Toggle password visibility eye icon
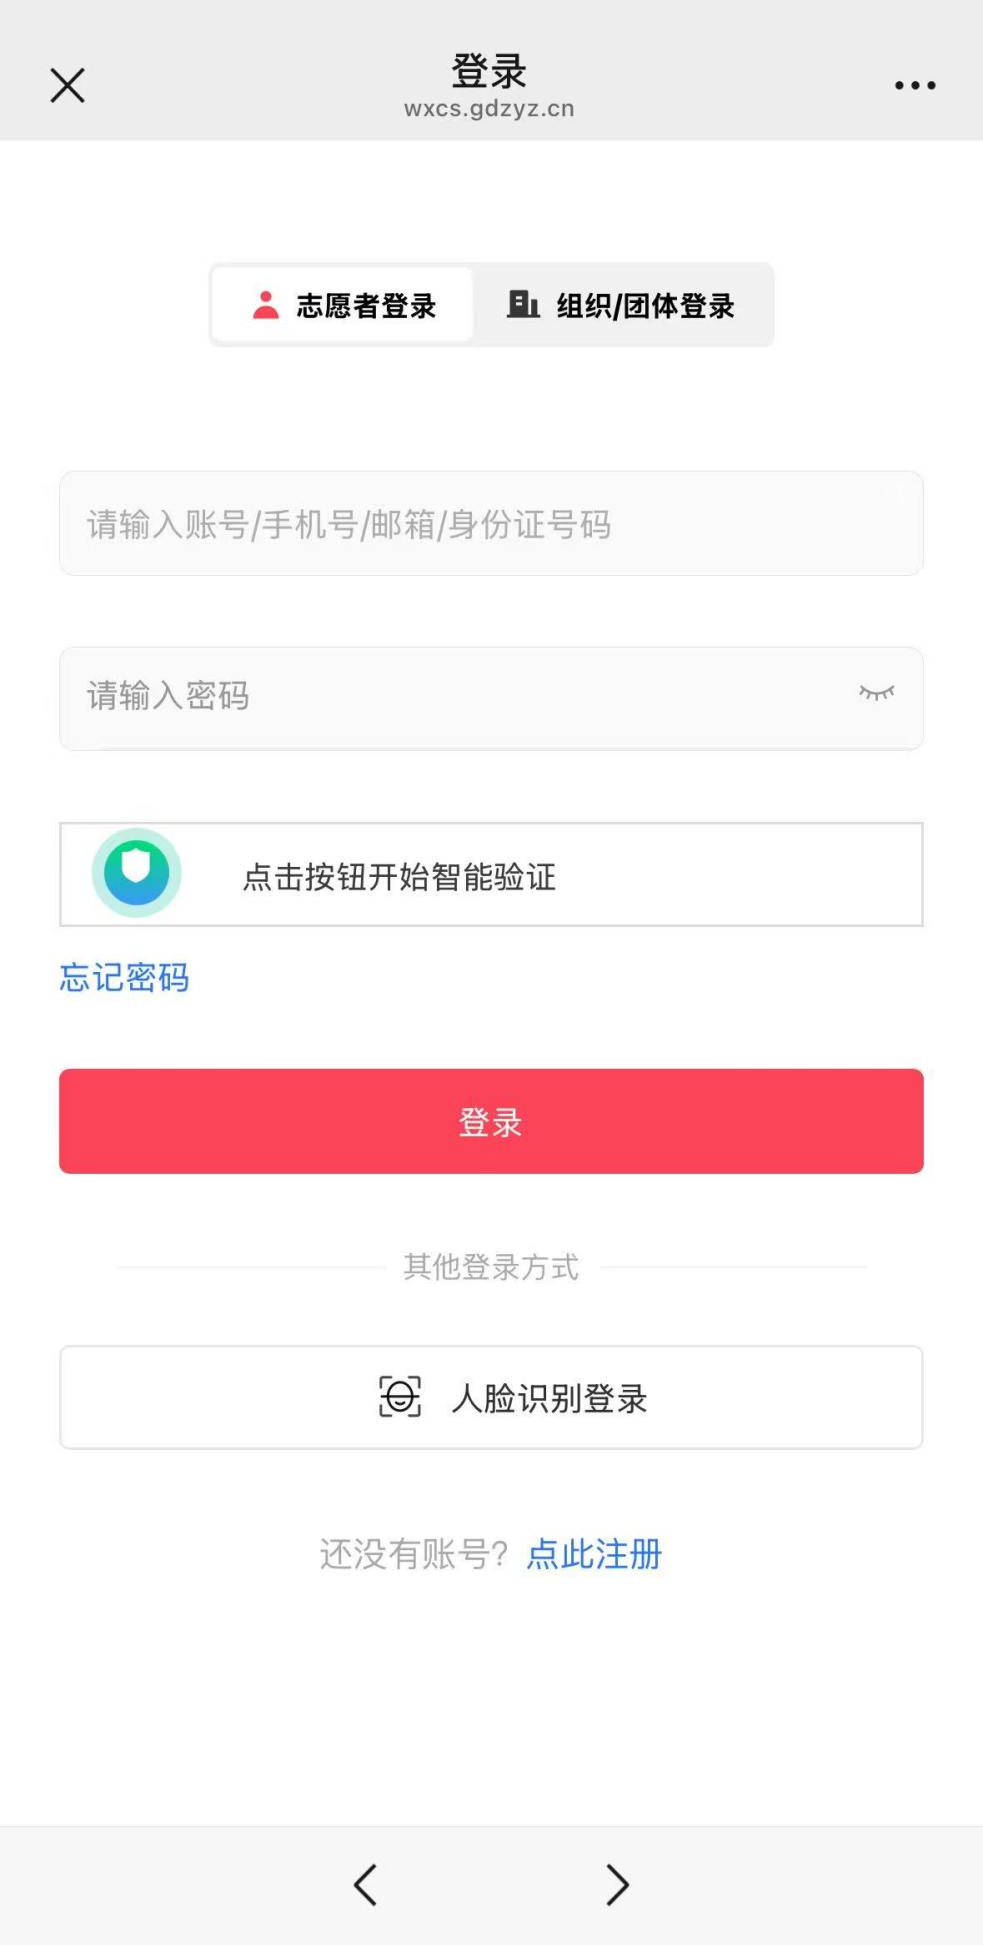This screenshot has height=1946, width=983. click(x=876, y=693)
